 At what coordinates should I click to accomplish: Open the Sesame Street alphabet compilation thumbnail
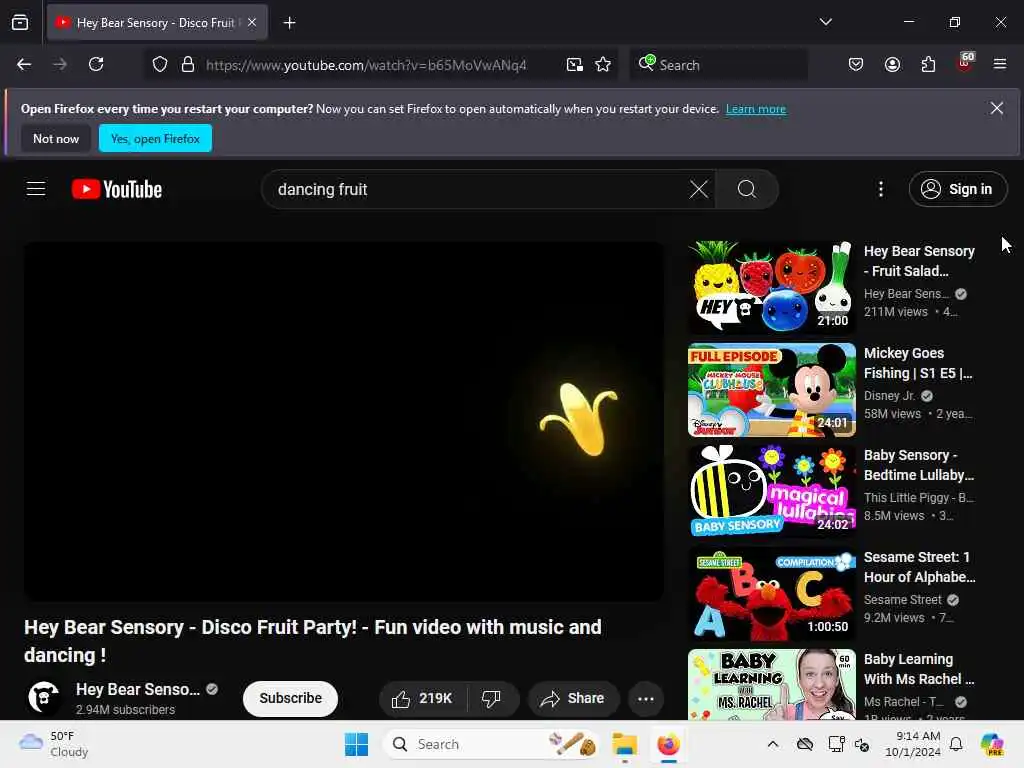(772, 594)
